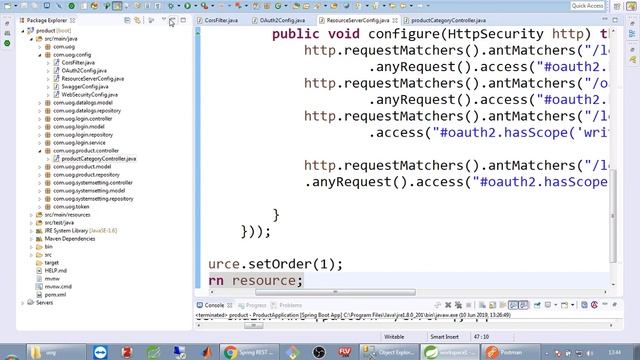Image resolution: width=640 pixels, height=360 pixels.
Task: Collapse All in Package Explorer toolbar
Action: click(x=127, y=20)
